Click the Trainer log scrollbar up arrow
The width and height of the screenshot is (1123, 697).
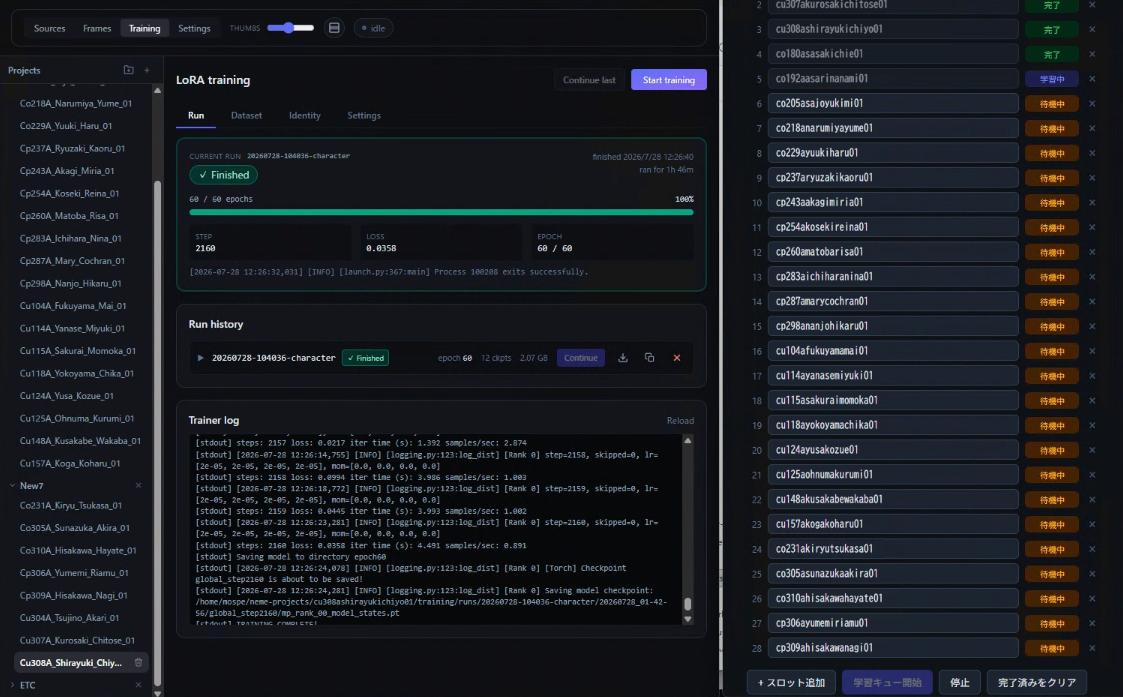pyautogui.click(x=688, y=441)
